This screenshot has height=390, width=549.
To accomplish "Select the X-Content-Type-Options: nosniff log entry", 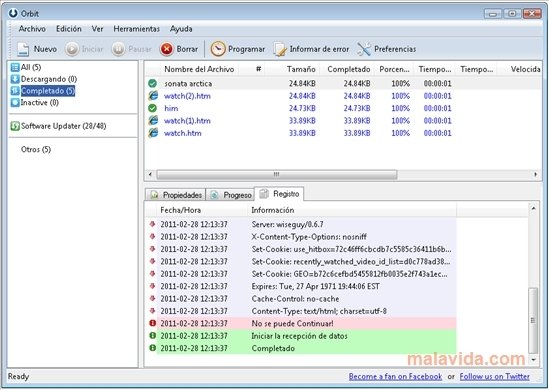I will click(309, 237).
